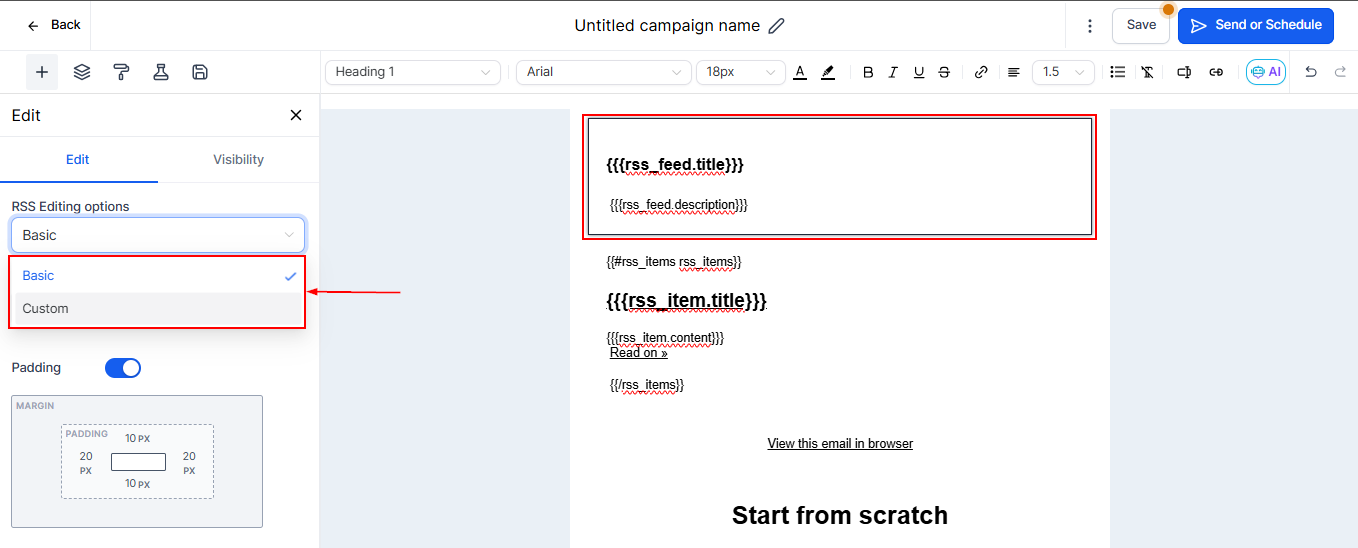The width and height of the screenshot is (1358, 548).
Task: Click the floppy disk saved blocks icon
Action: pyautogui.click(x=200, y=72)
